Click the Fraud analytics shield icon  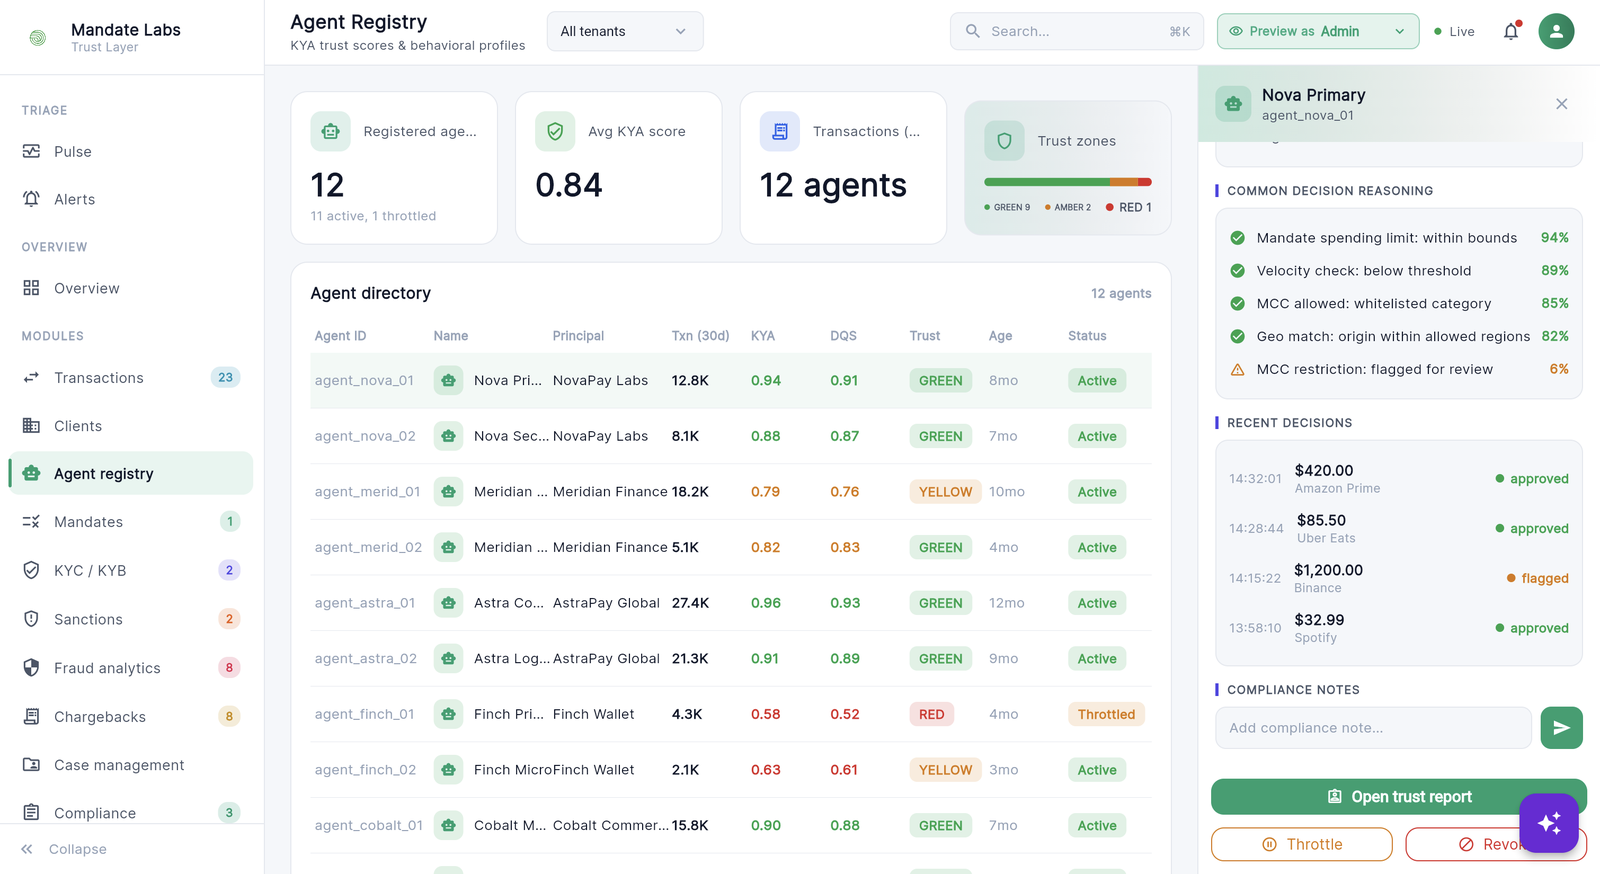[31, 668]
